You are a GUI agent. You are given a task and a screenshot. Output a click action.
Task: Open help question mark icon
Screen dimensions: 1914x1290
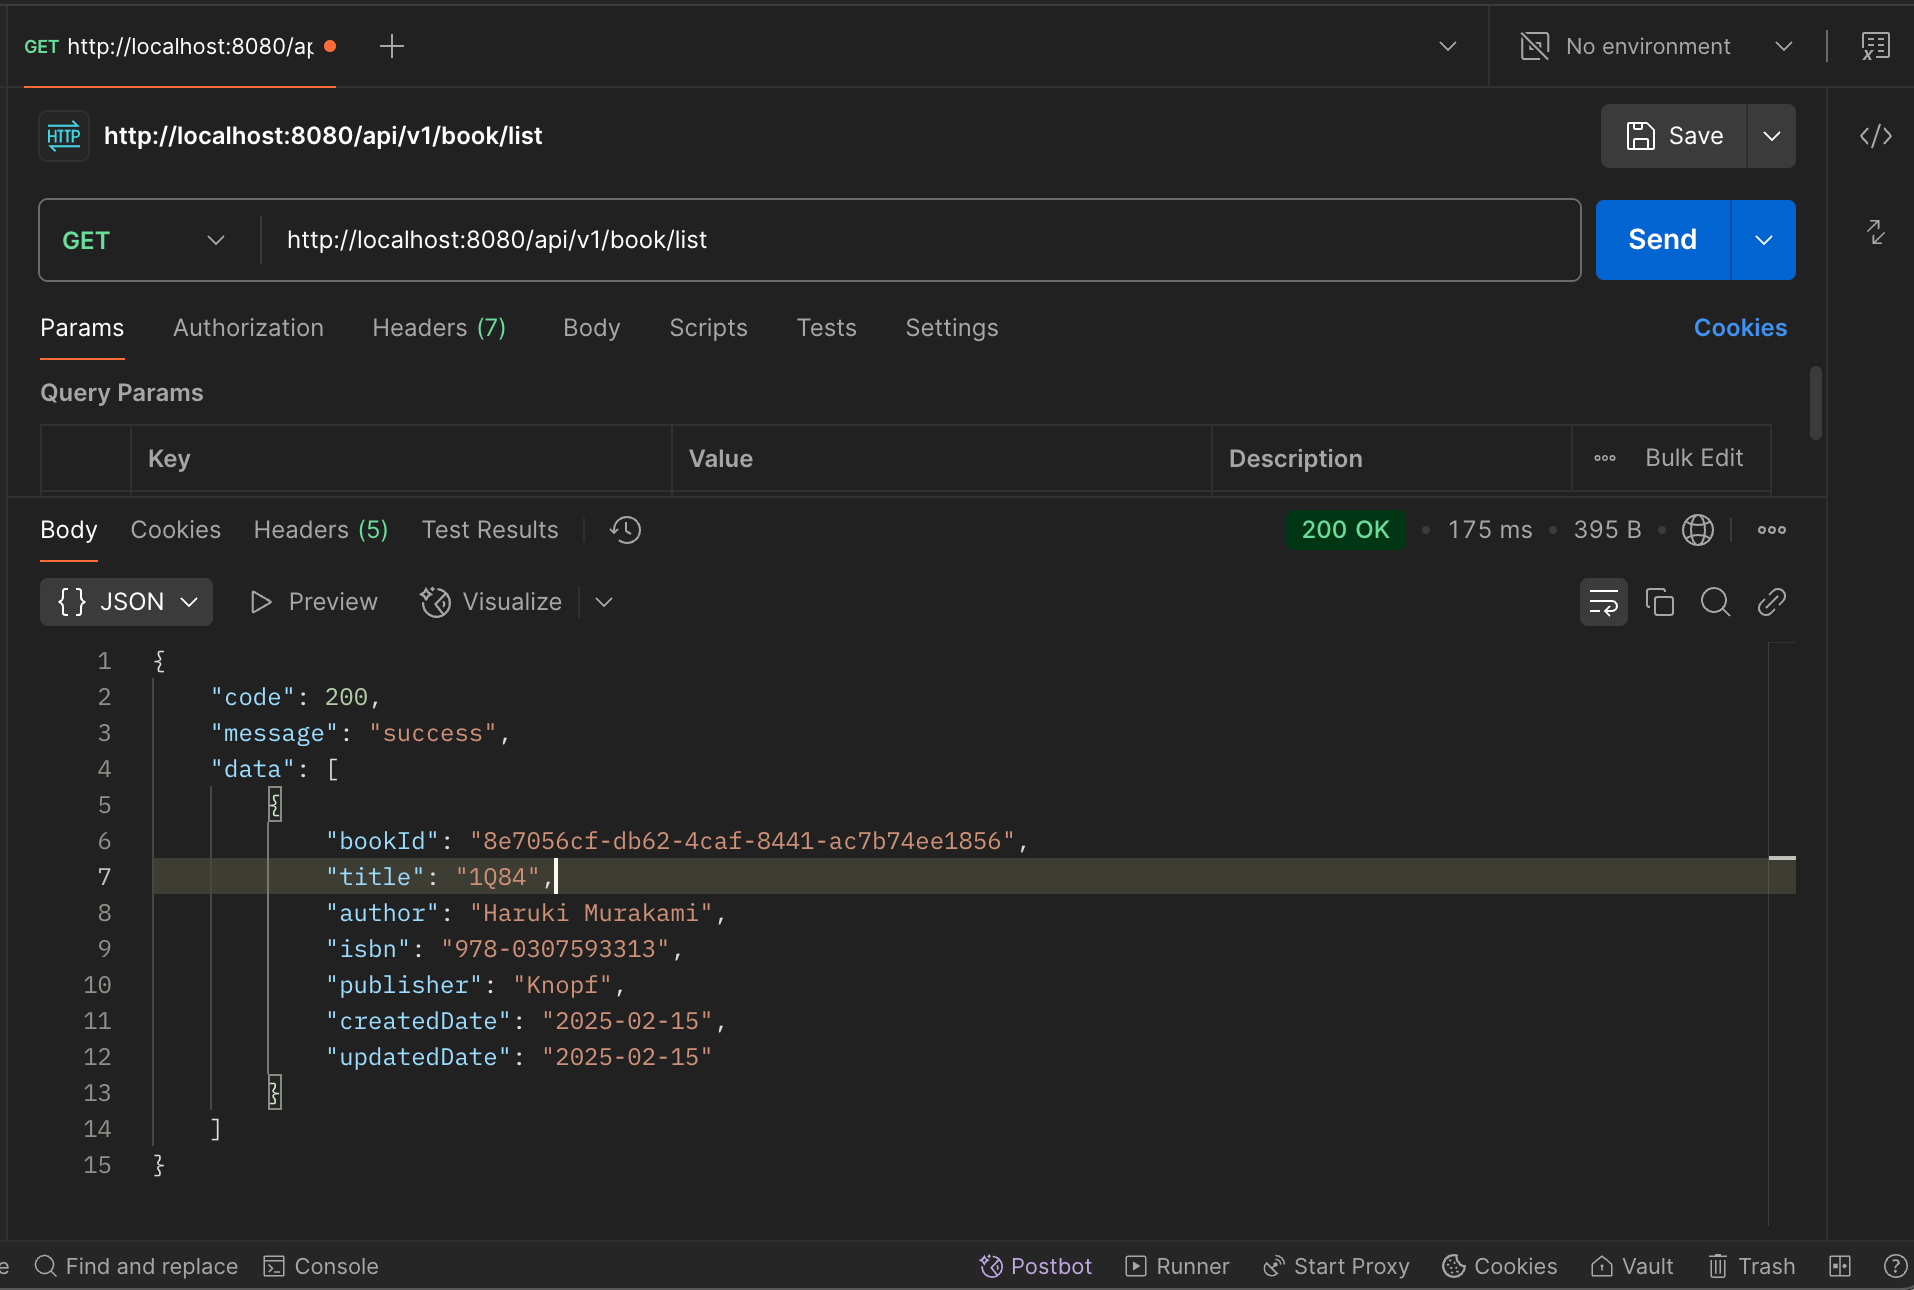point(1894,1266)
